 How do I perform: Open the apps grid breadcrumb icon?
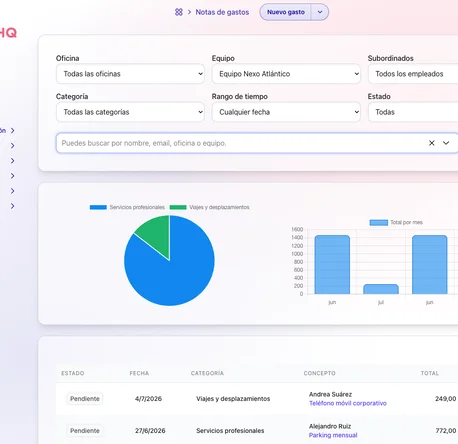(179, 12)
